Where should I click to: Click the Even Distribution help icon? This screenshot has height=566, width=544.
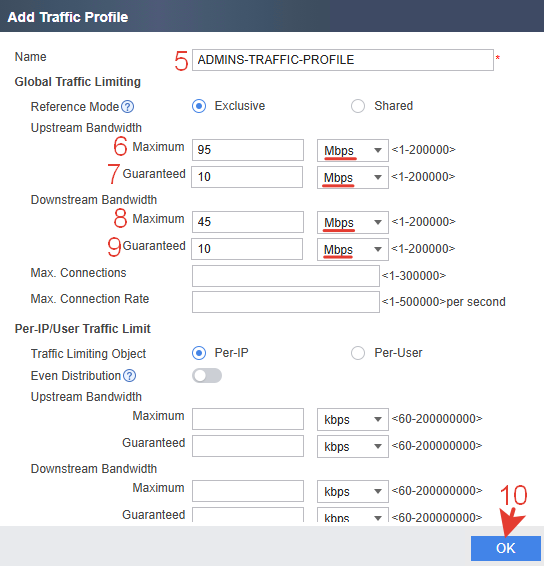tap(129, 376)
